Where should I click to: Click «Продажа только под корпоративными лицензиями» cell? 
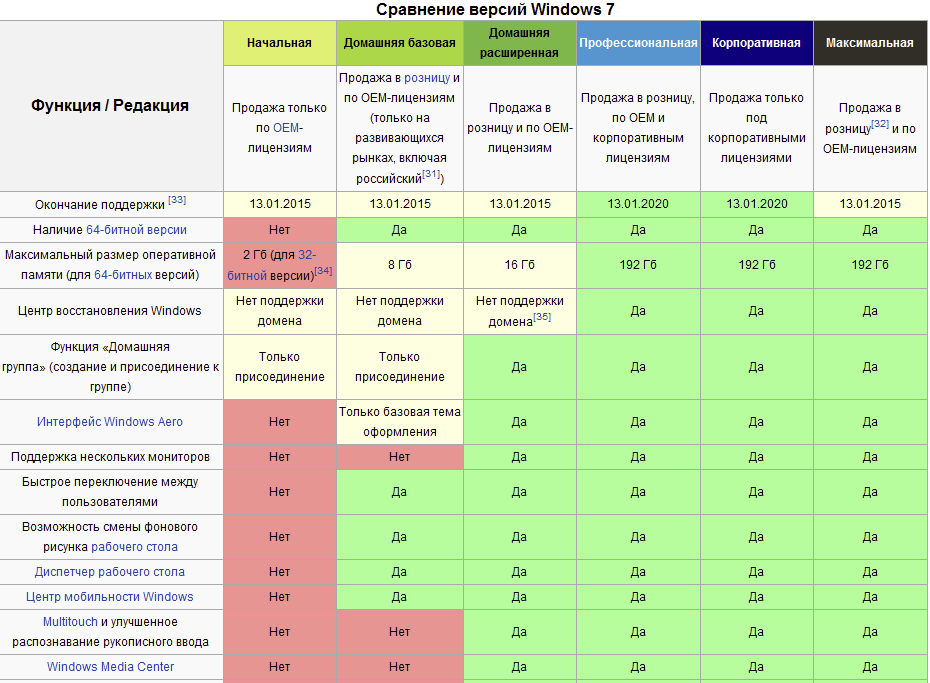[756, 127]
